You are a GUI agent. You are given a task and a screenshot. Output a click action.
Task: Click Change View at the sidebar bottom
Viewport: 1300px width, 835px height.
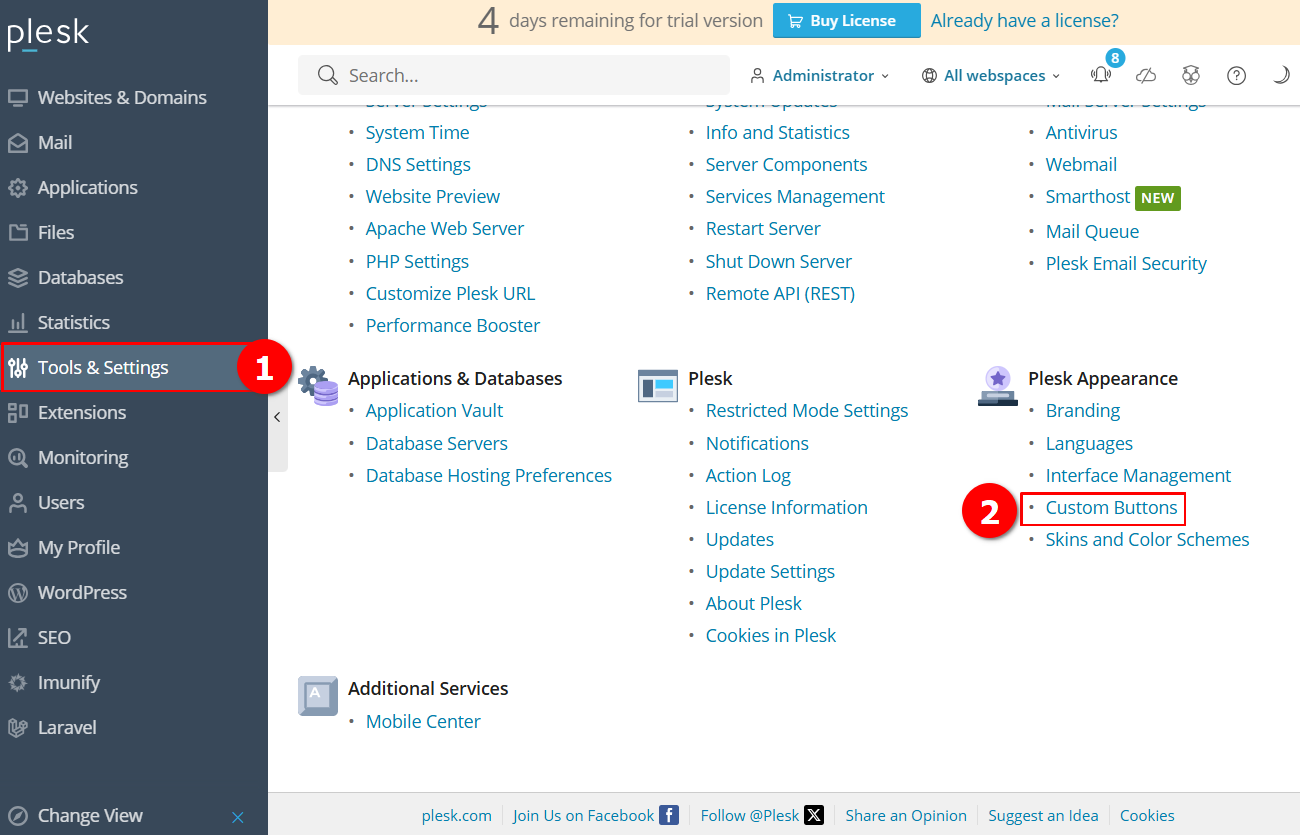[x=90, y=816]
